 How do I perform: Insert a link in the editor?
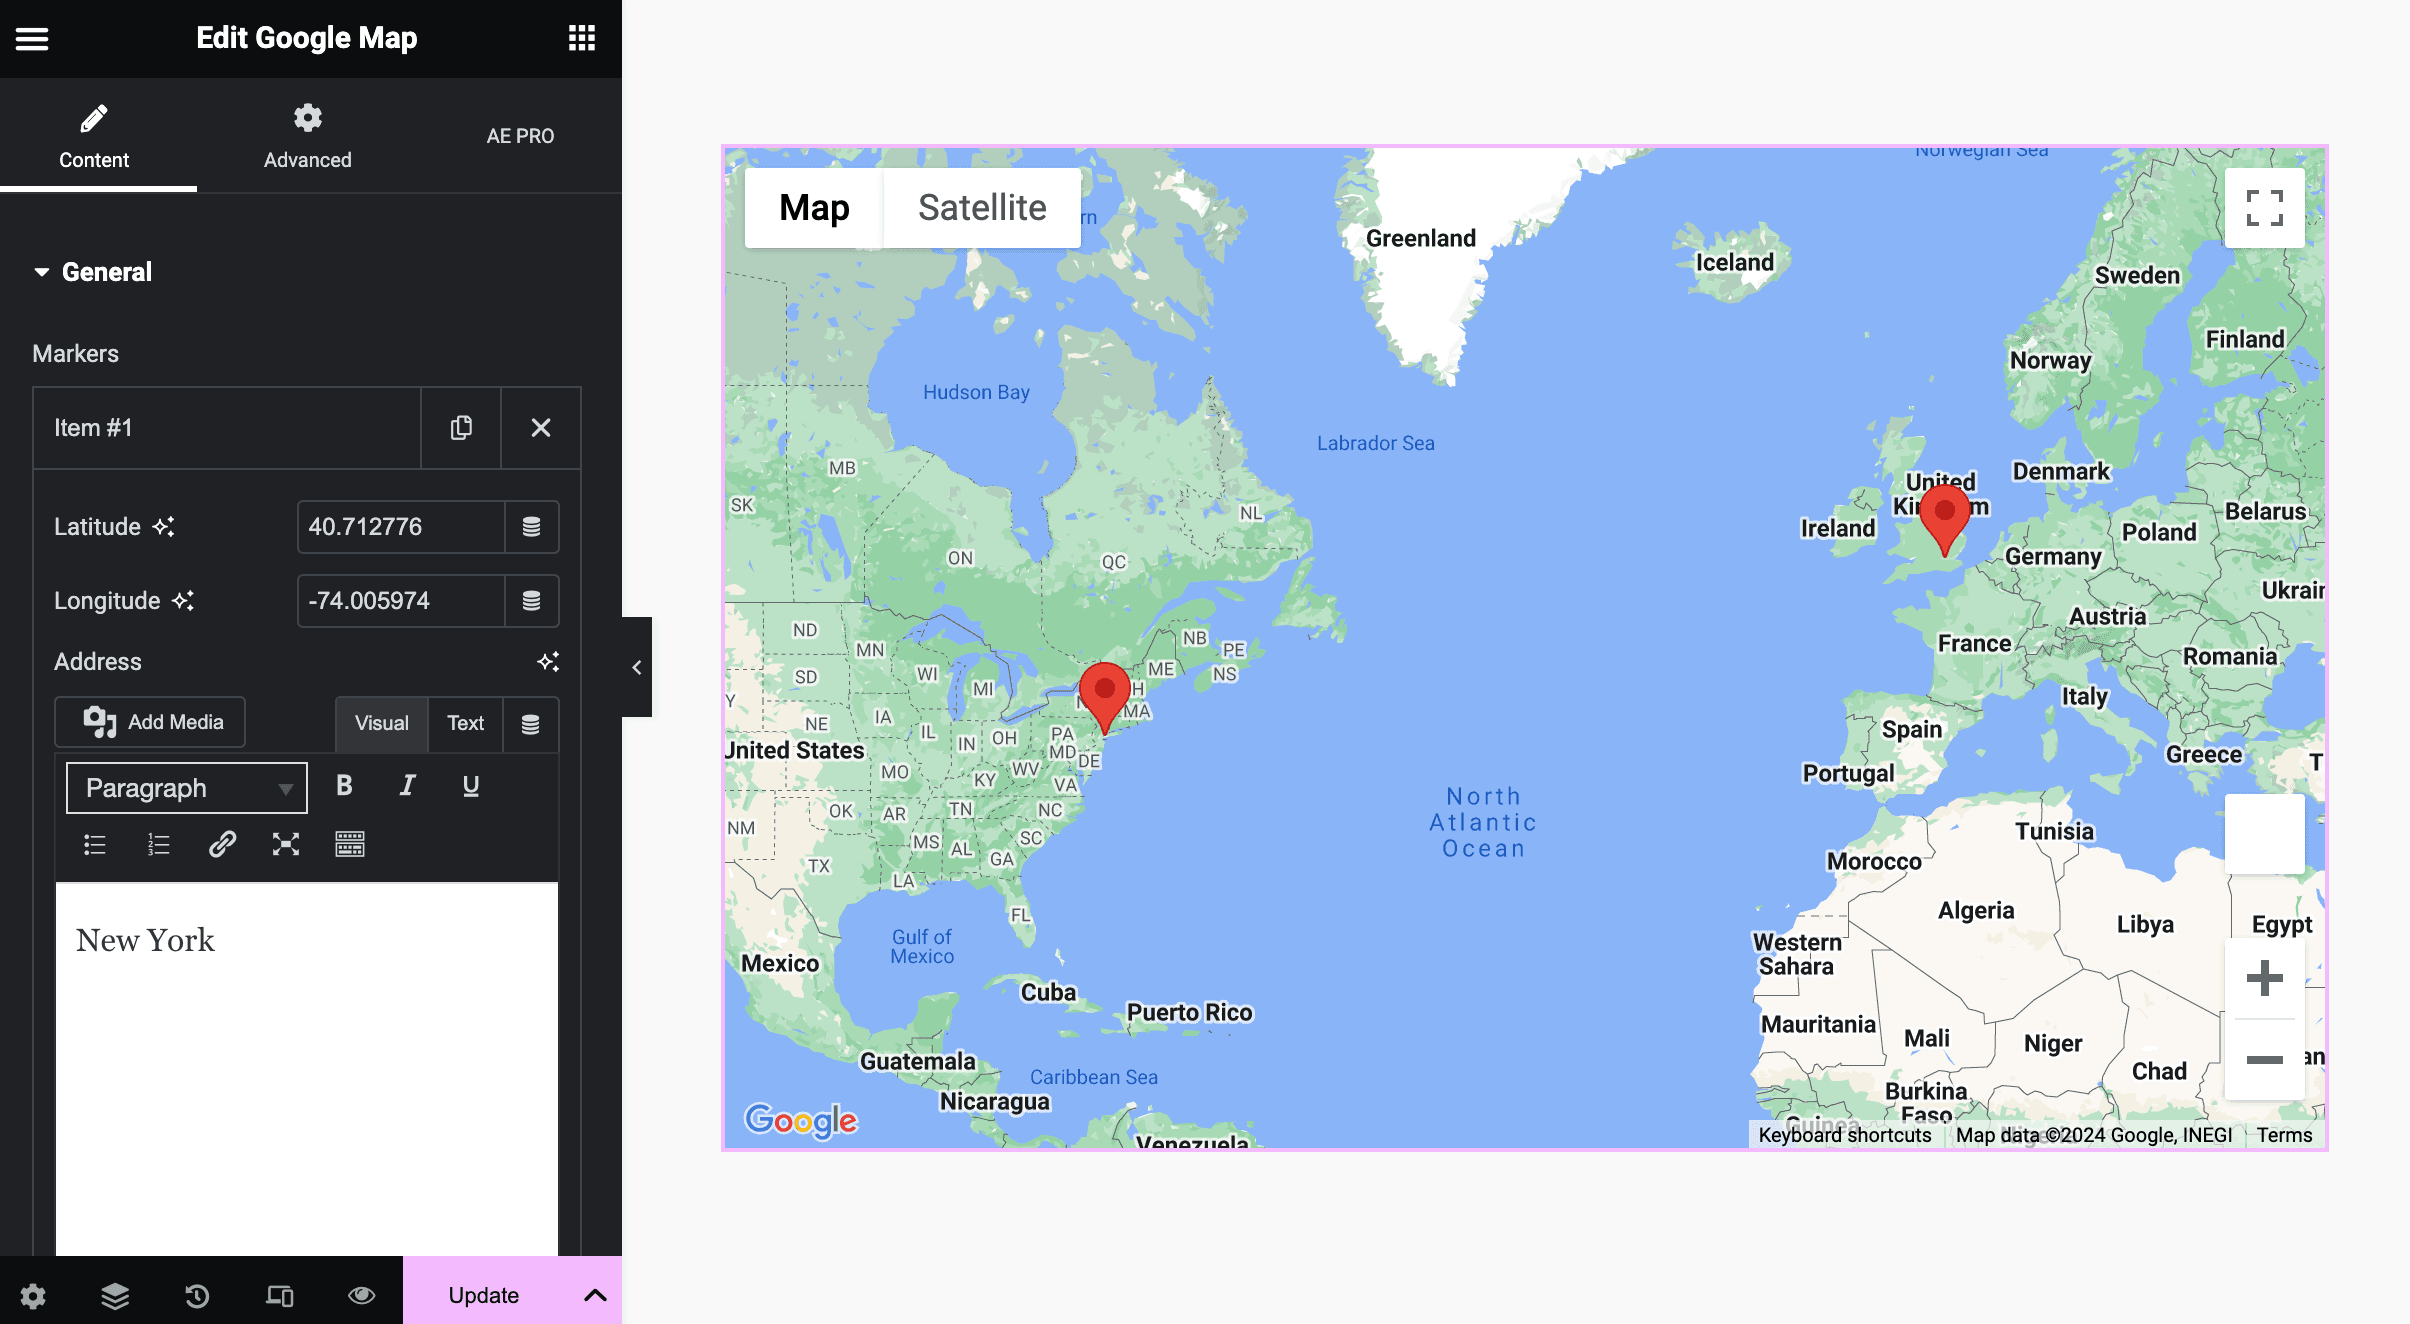click(x=222, y=845)
